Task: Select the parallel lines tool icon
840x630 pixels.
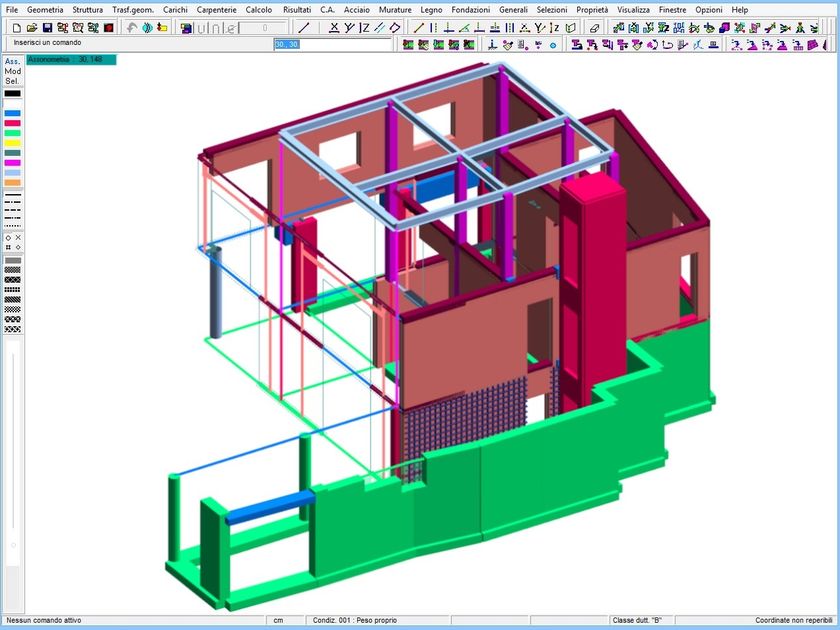Action: point(379,28)
